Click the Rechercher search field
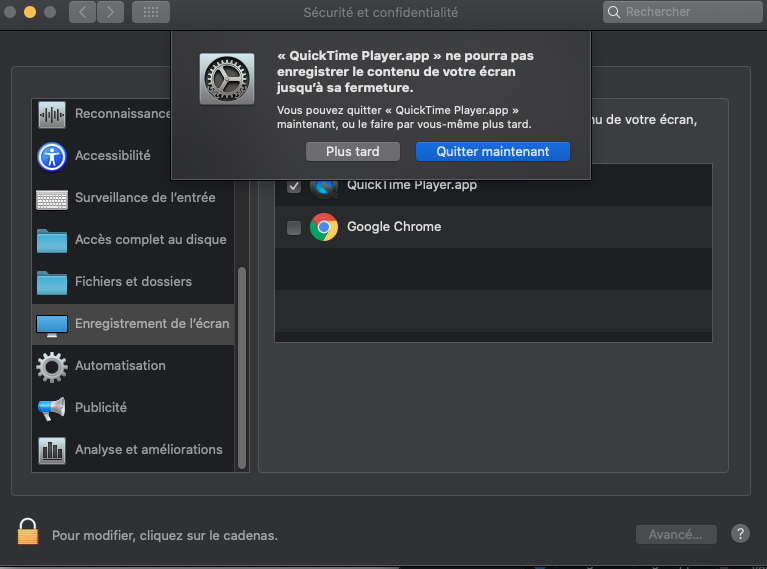Image resolution: width=767 pixels, height=569 pixels. click(682, 12)
